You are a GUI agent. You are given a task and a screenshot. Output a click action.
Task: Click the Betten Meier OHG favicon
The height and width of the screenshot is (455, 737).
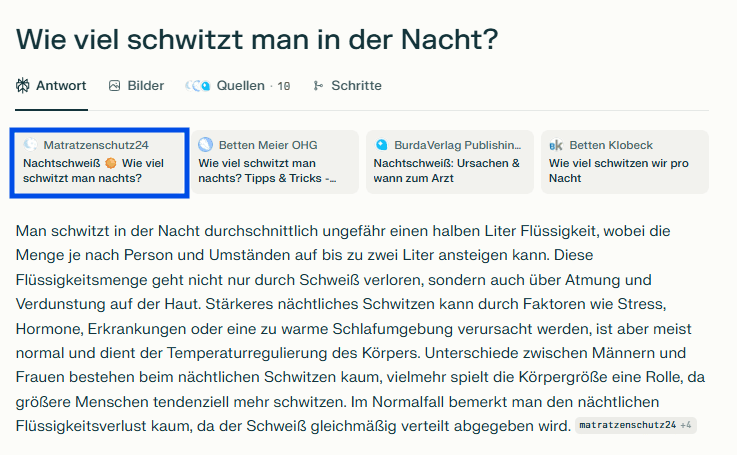coord(205,144)
